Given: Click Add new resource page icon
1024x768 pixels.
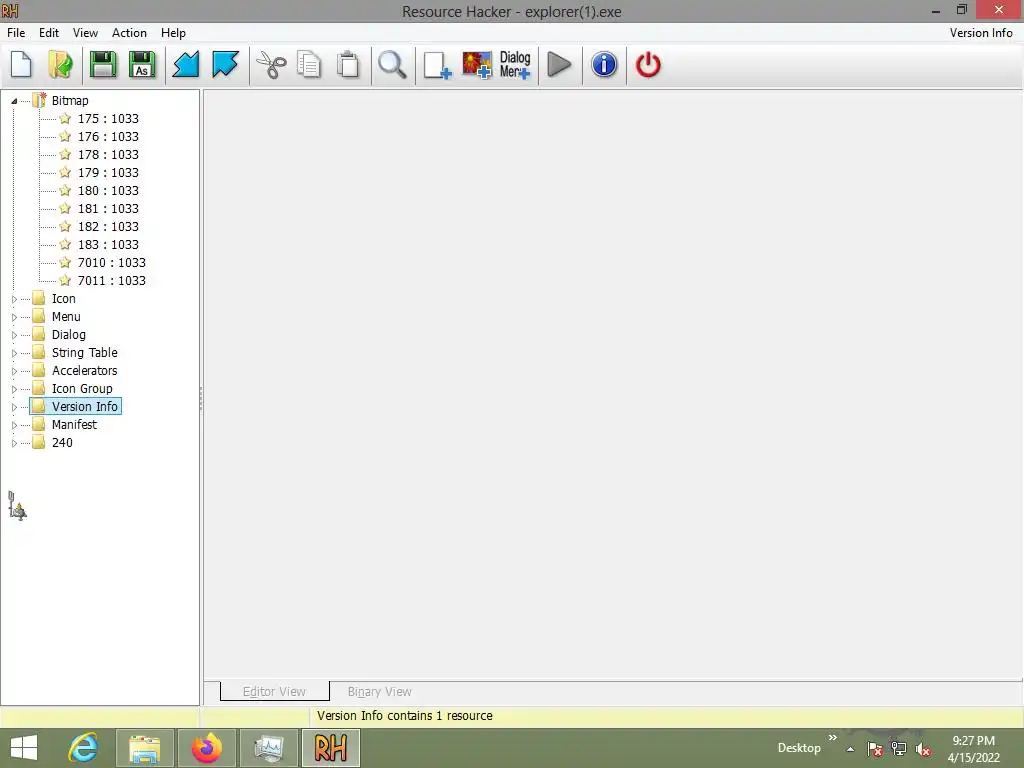Looking at the screenshot, I should pyautogui.click(x=437, y=65).
